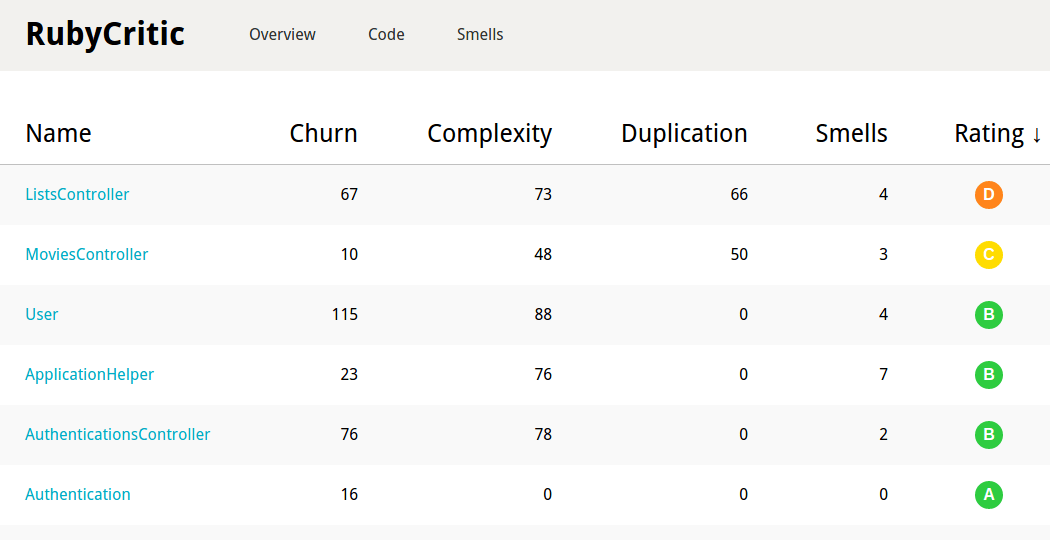View the ApplicationHelper class link

89,375
